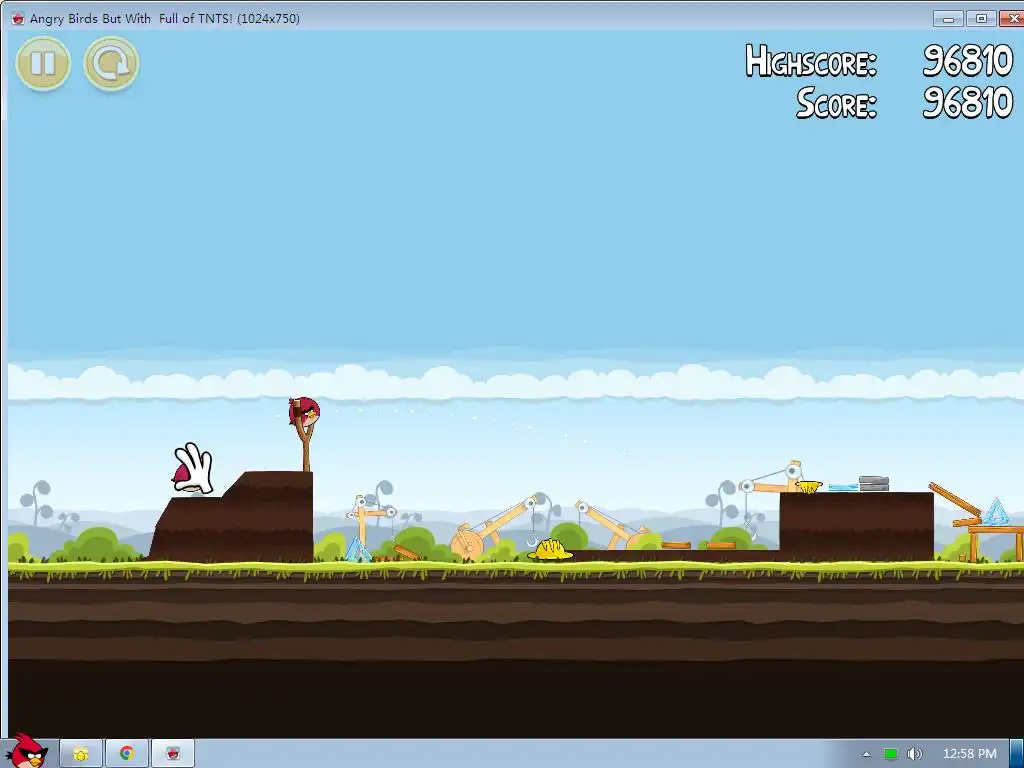Screen dimensions: 1024x768
Task: Click the wooden crane wheel near the center
Action: 466,545
